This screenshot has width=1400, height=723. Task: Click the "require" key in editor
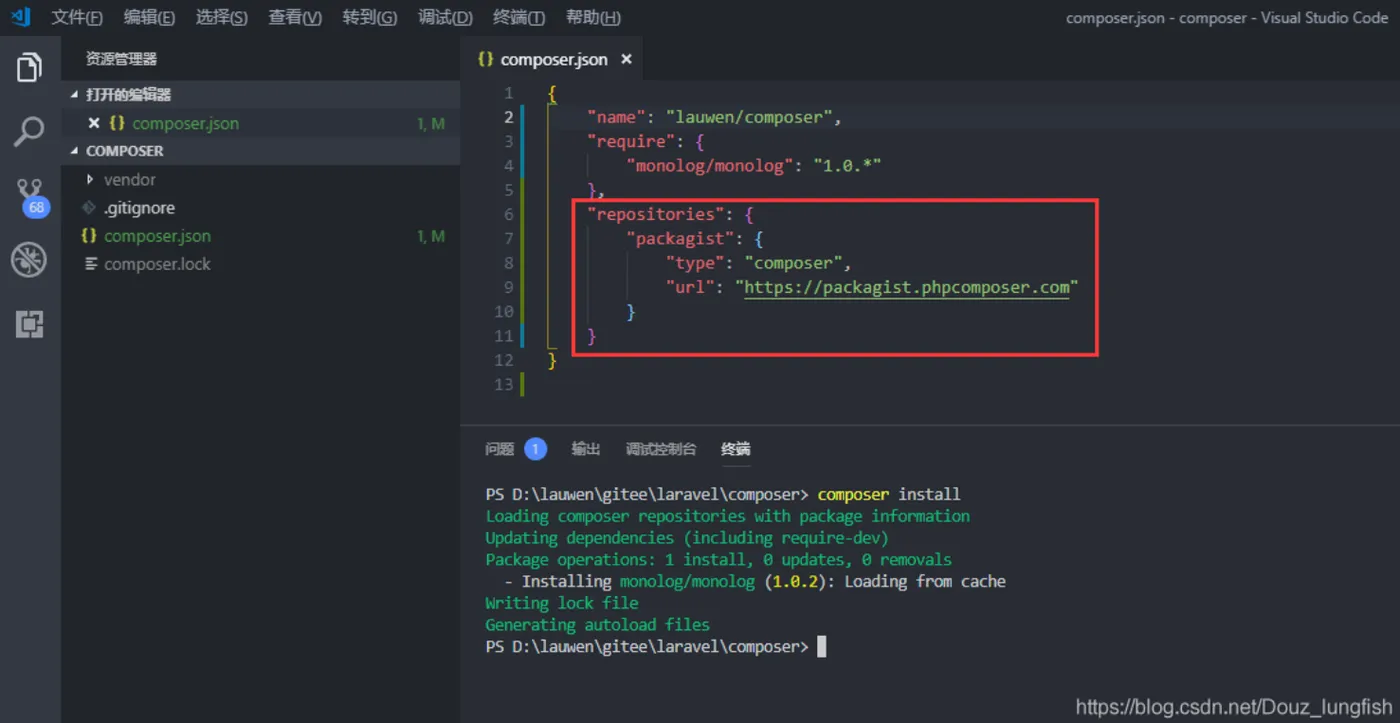631,141
